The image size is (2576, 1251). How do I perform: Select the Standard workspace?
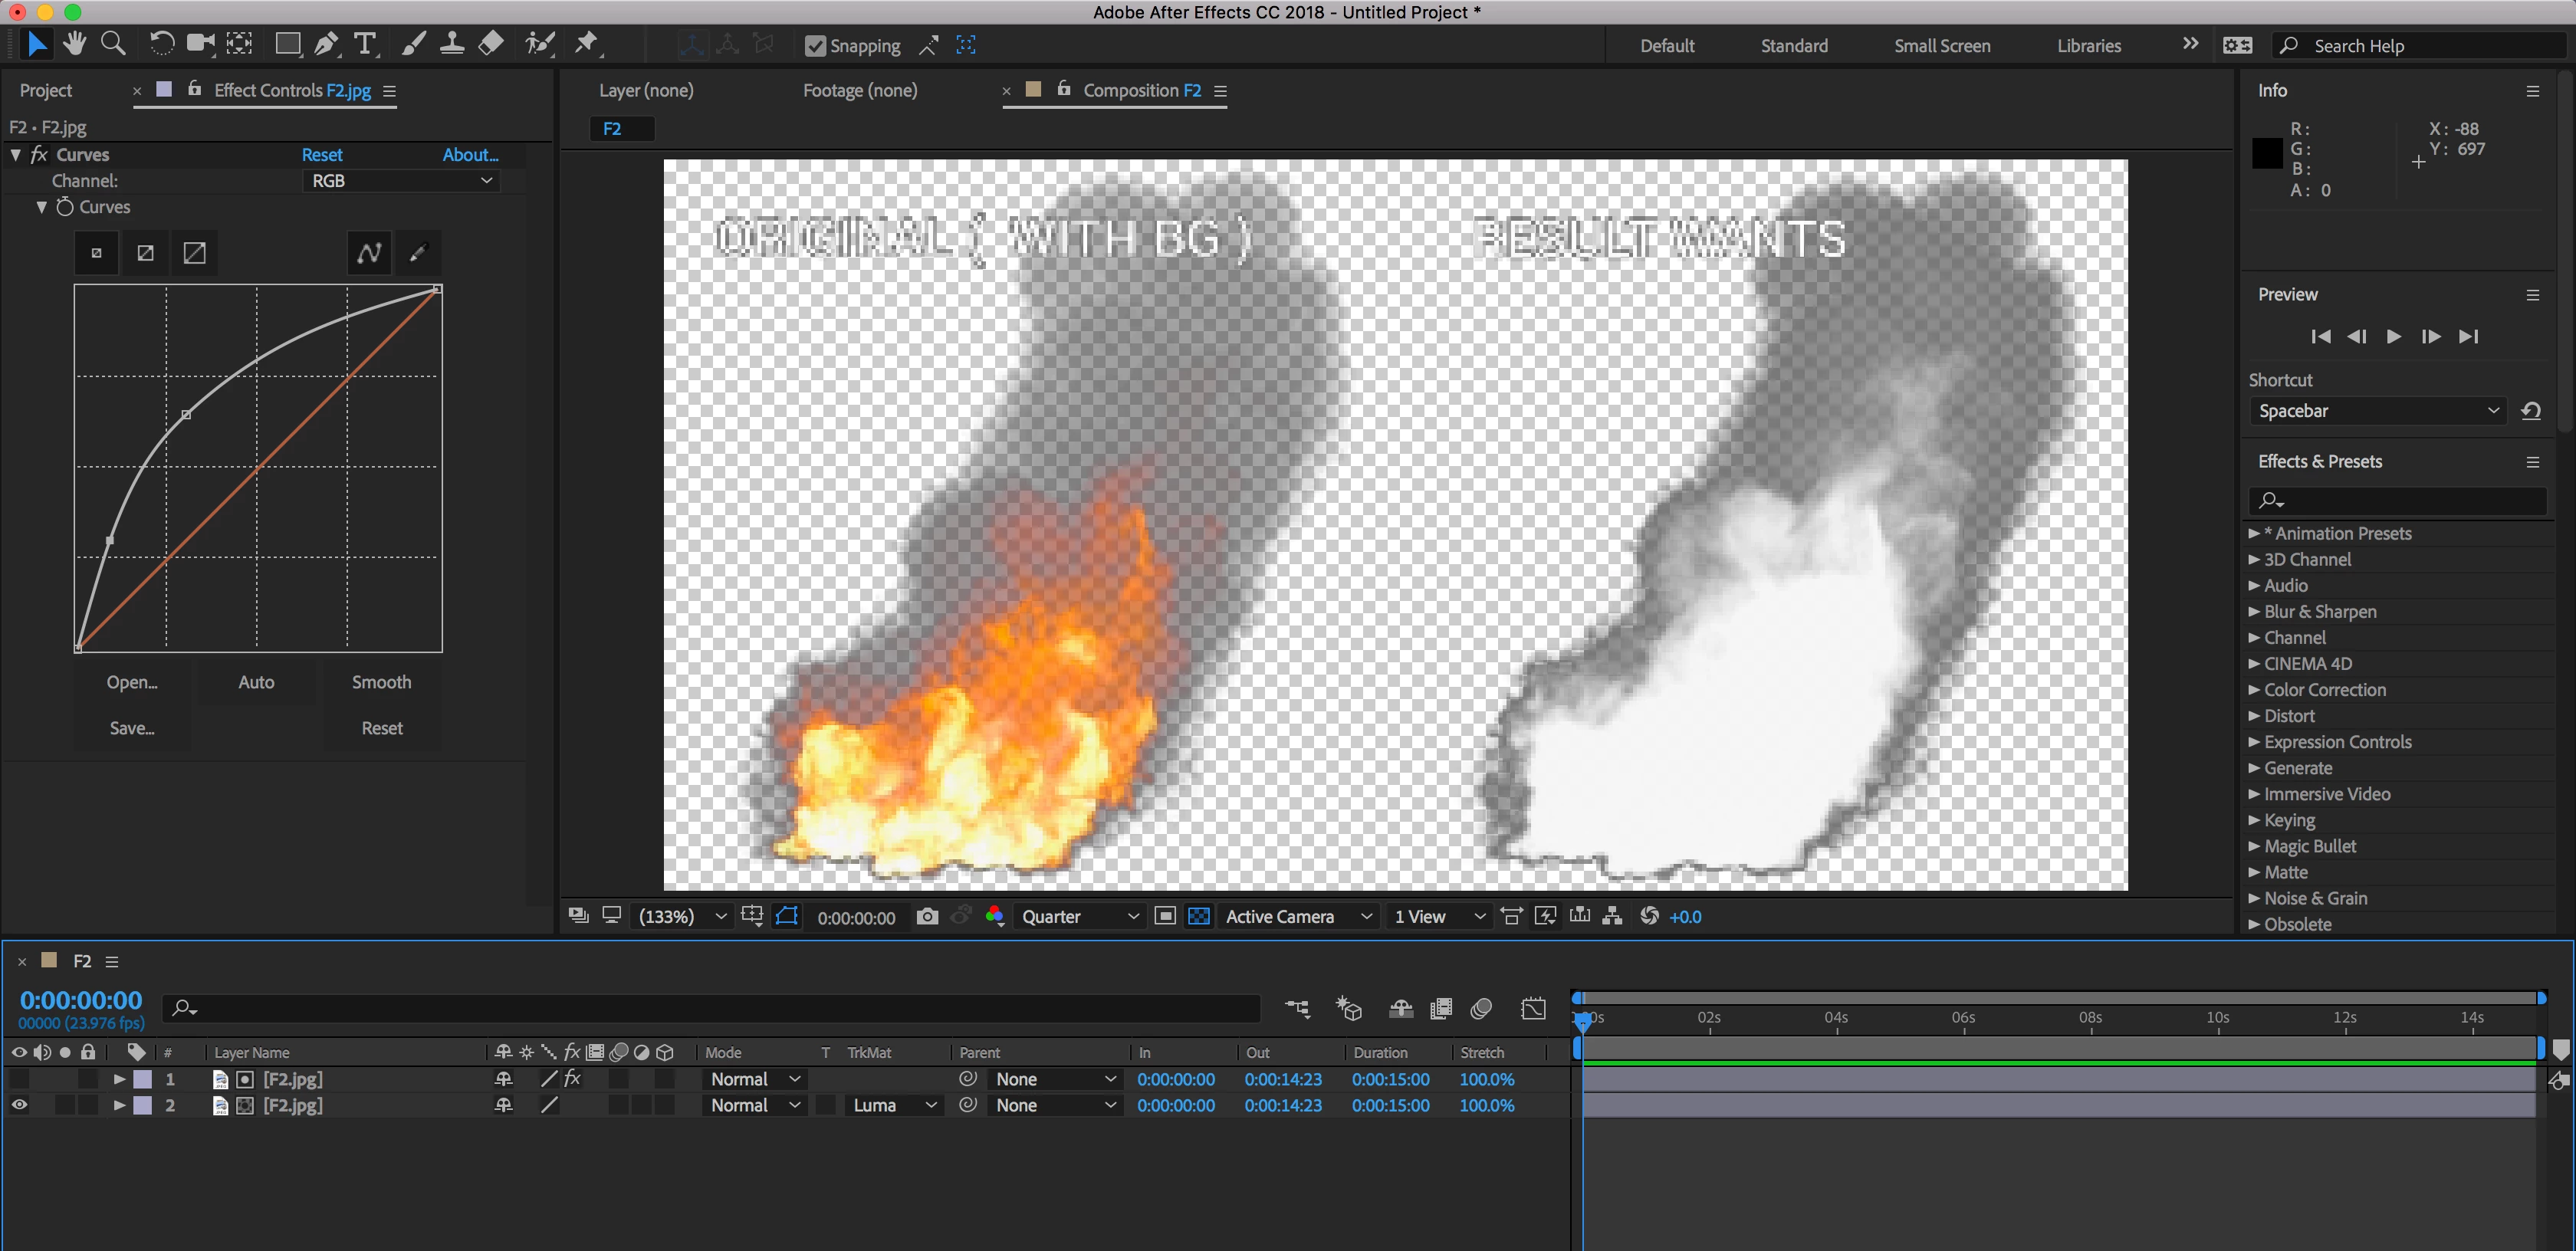(x=1793, y=46)
